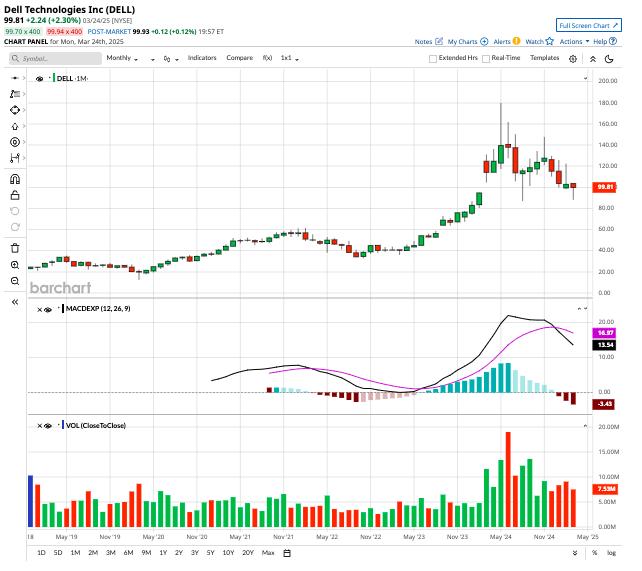Click the My Charts plus icon

point(484,41)
